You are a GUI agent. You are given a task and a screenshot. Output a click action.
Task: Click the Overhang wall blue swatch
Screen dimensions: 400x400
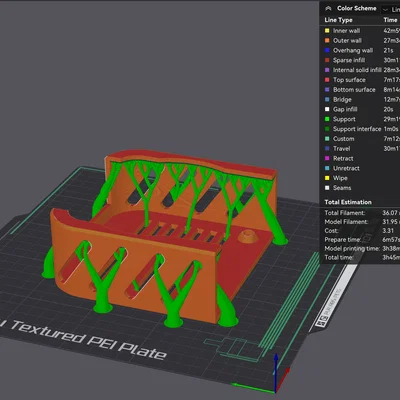[x=327, y=50]
